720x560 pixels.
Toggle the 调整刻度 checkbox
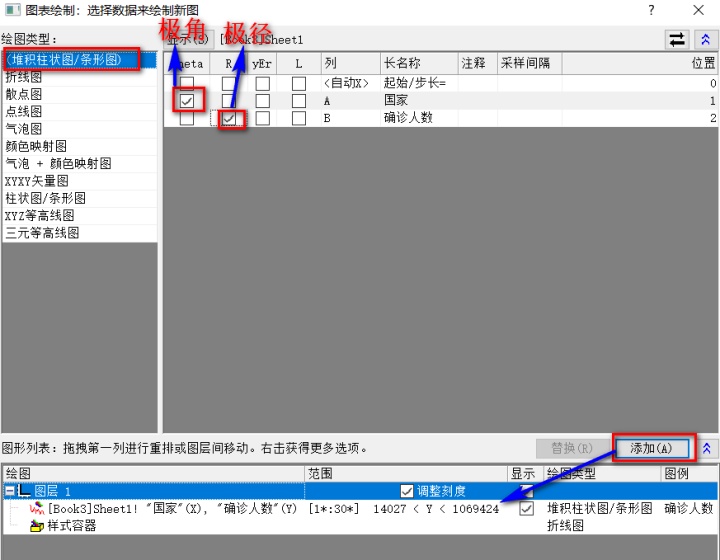coord(407,491)
